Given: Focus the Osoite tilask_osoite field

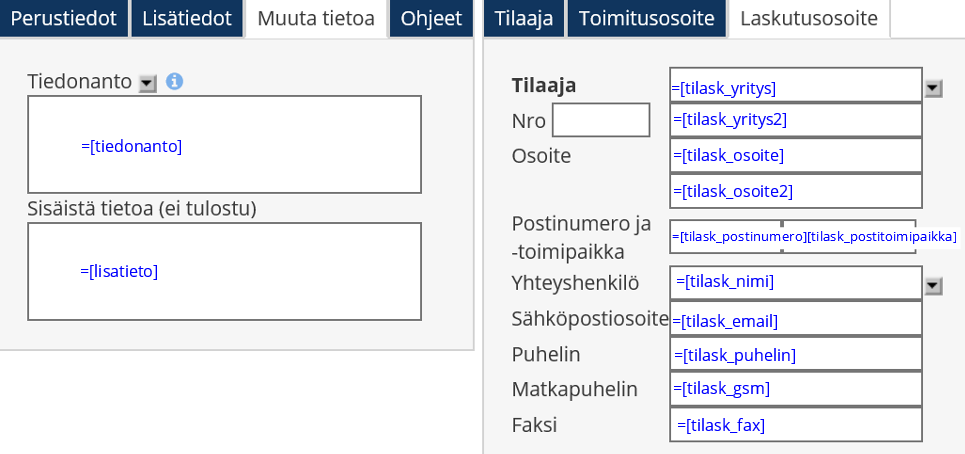Looking at the screenshot, I should tap(795, 155).
